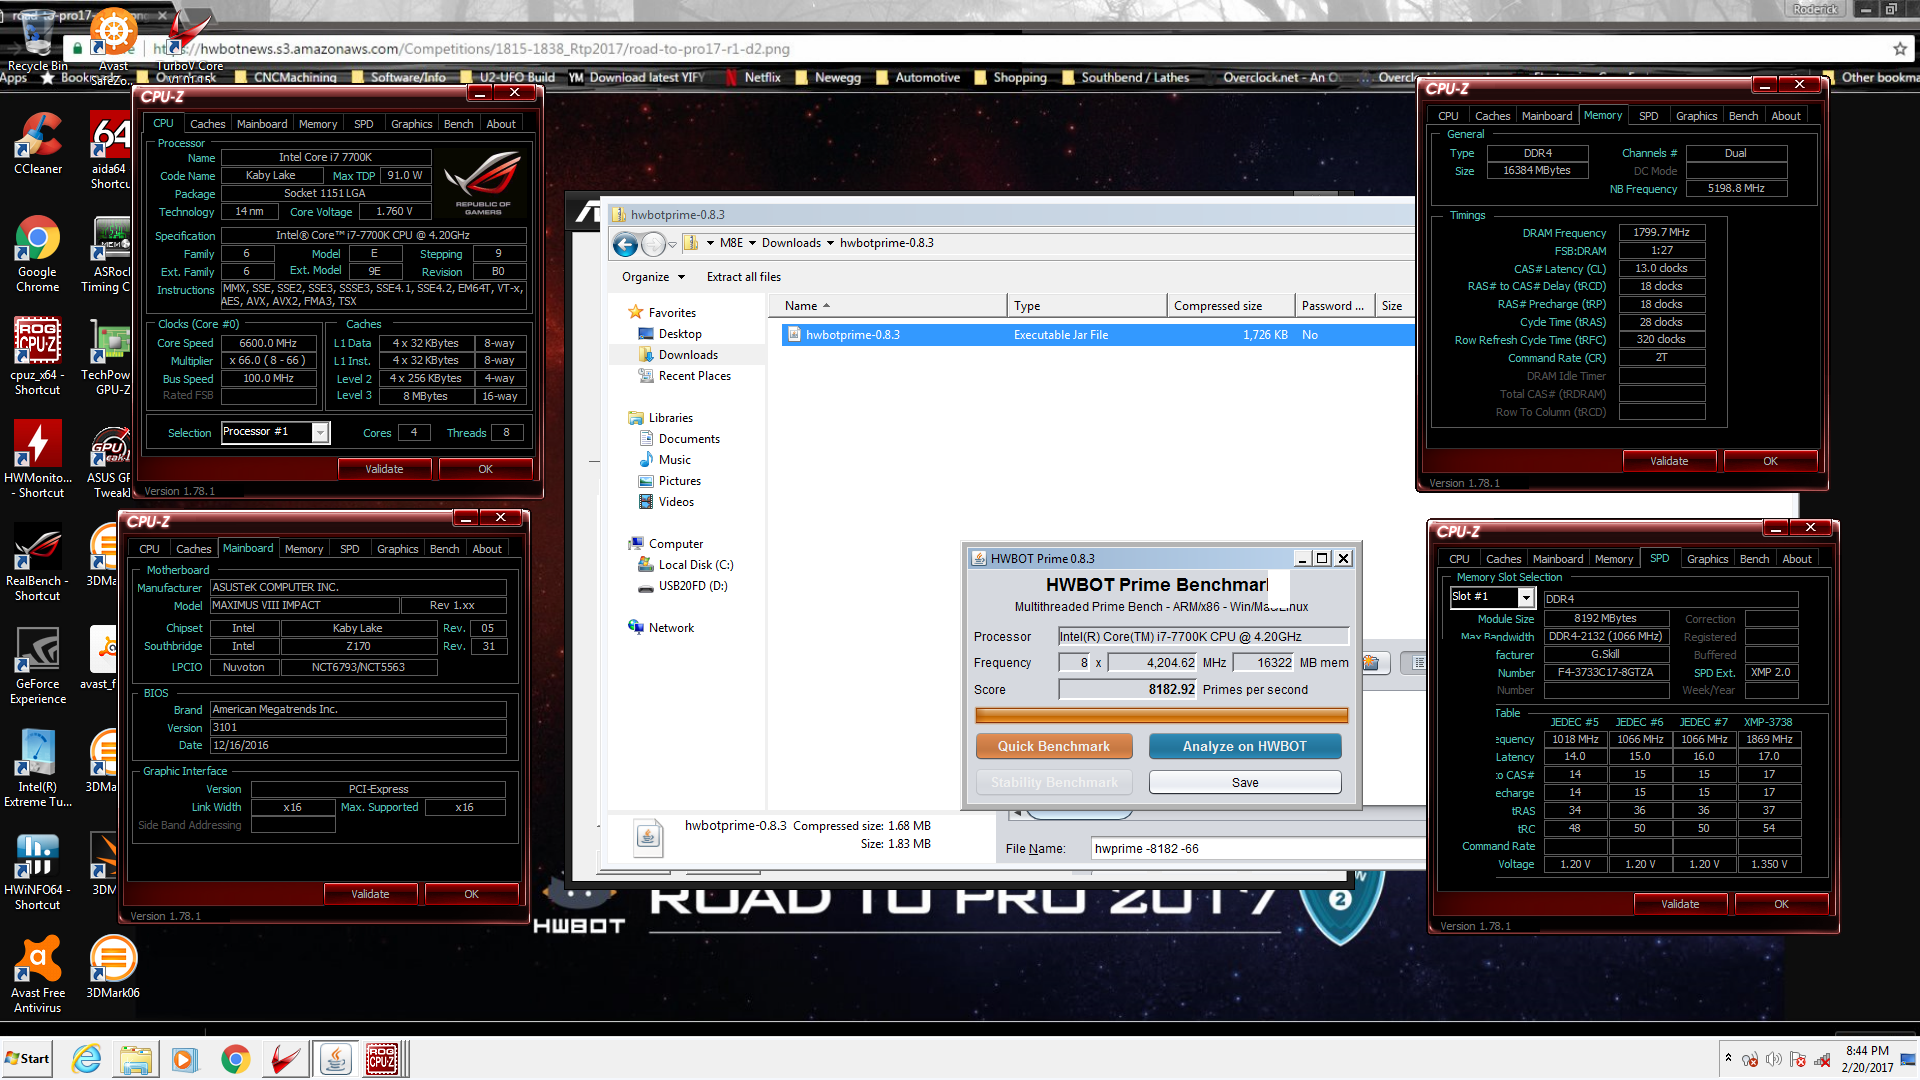Open Avast Free Antivirus icon
Image resolution: width=1920 pixels, height=1080 pixels.
38,974
